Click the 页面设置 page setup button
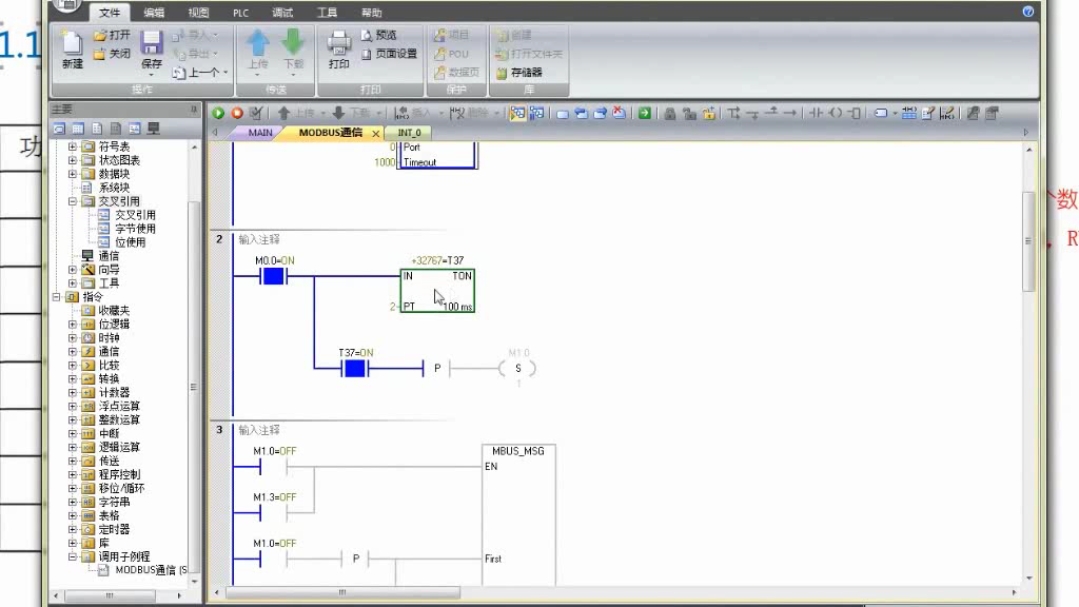This screenshot has height=607, width=1079. 389,53
